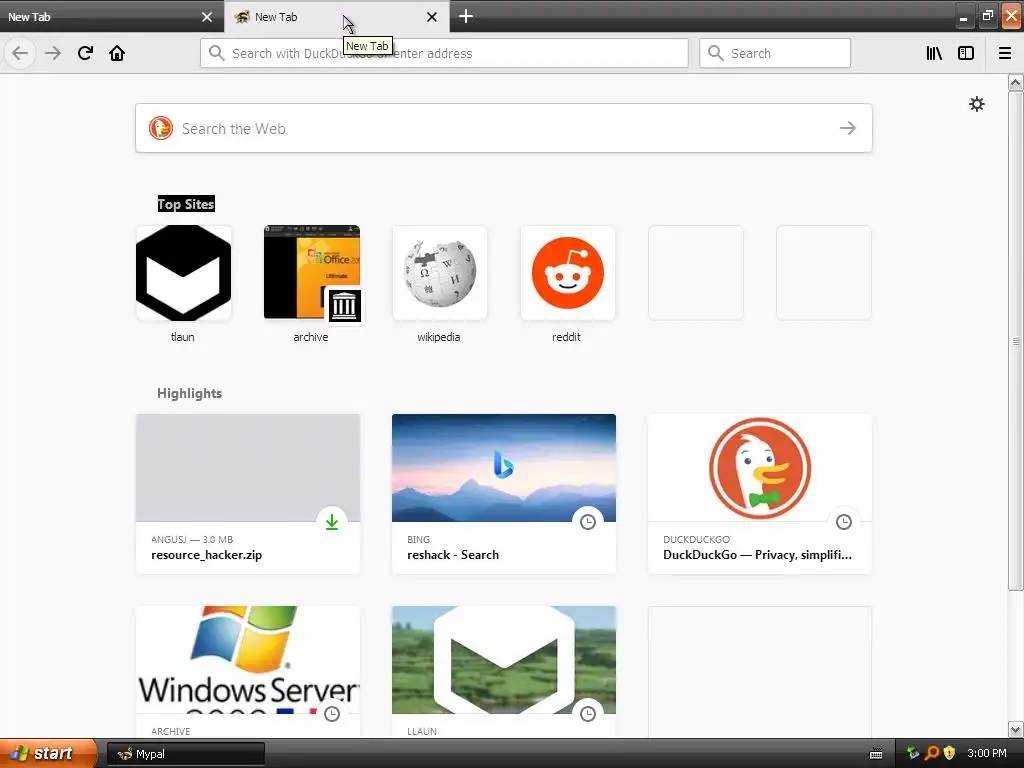
Task: Click the DuckDuckGo logo in web search box
Action: (x=161, y=128)
